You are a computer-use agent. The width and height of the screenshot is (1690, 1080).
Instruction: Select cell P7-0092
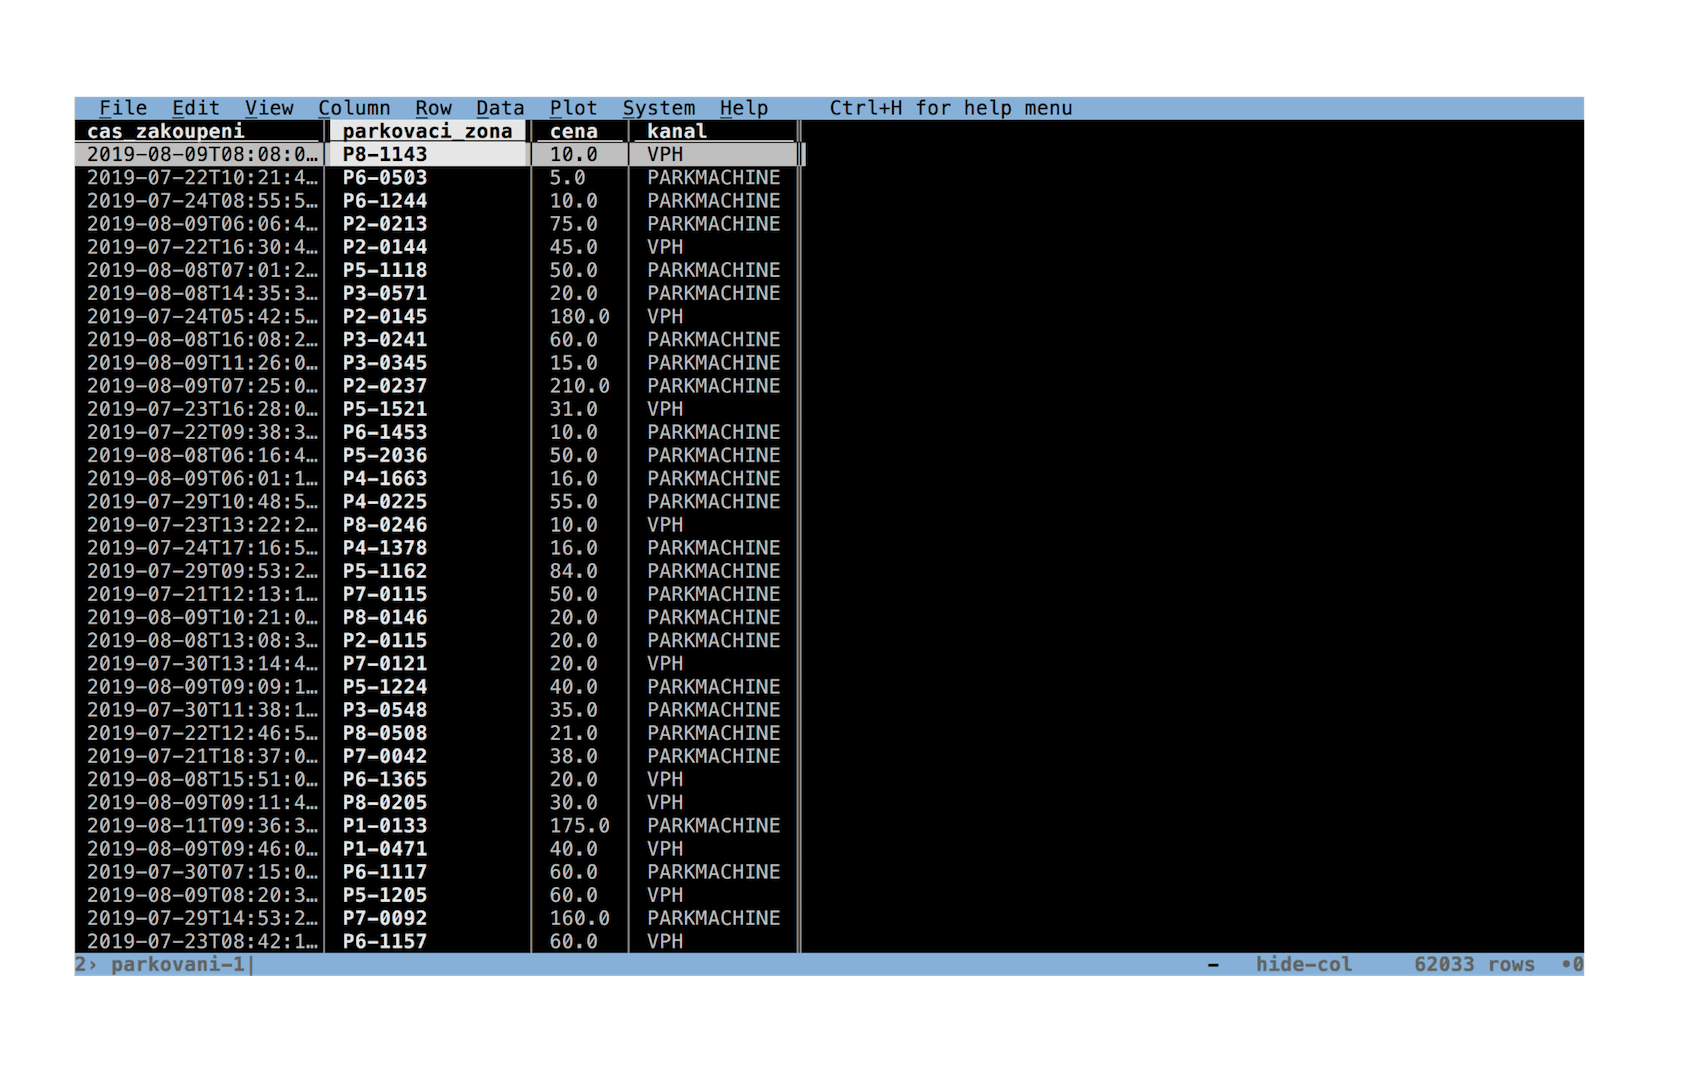click(385, 919)
